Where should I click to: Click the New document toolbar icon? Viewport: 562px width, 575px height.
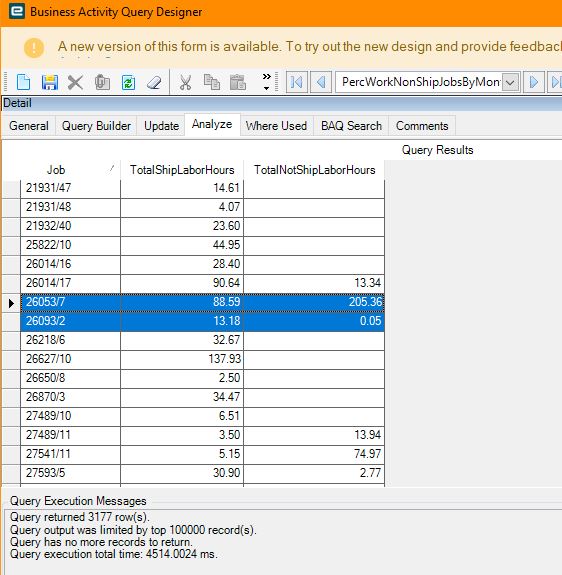click(23, 82)
